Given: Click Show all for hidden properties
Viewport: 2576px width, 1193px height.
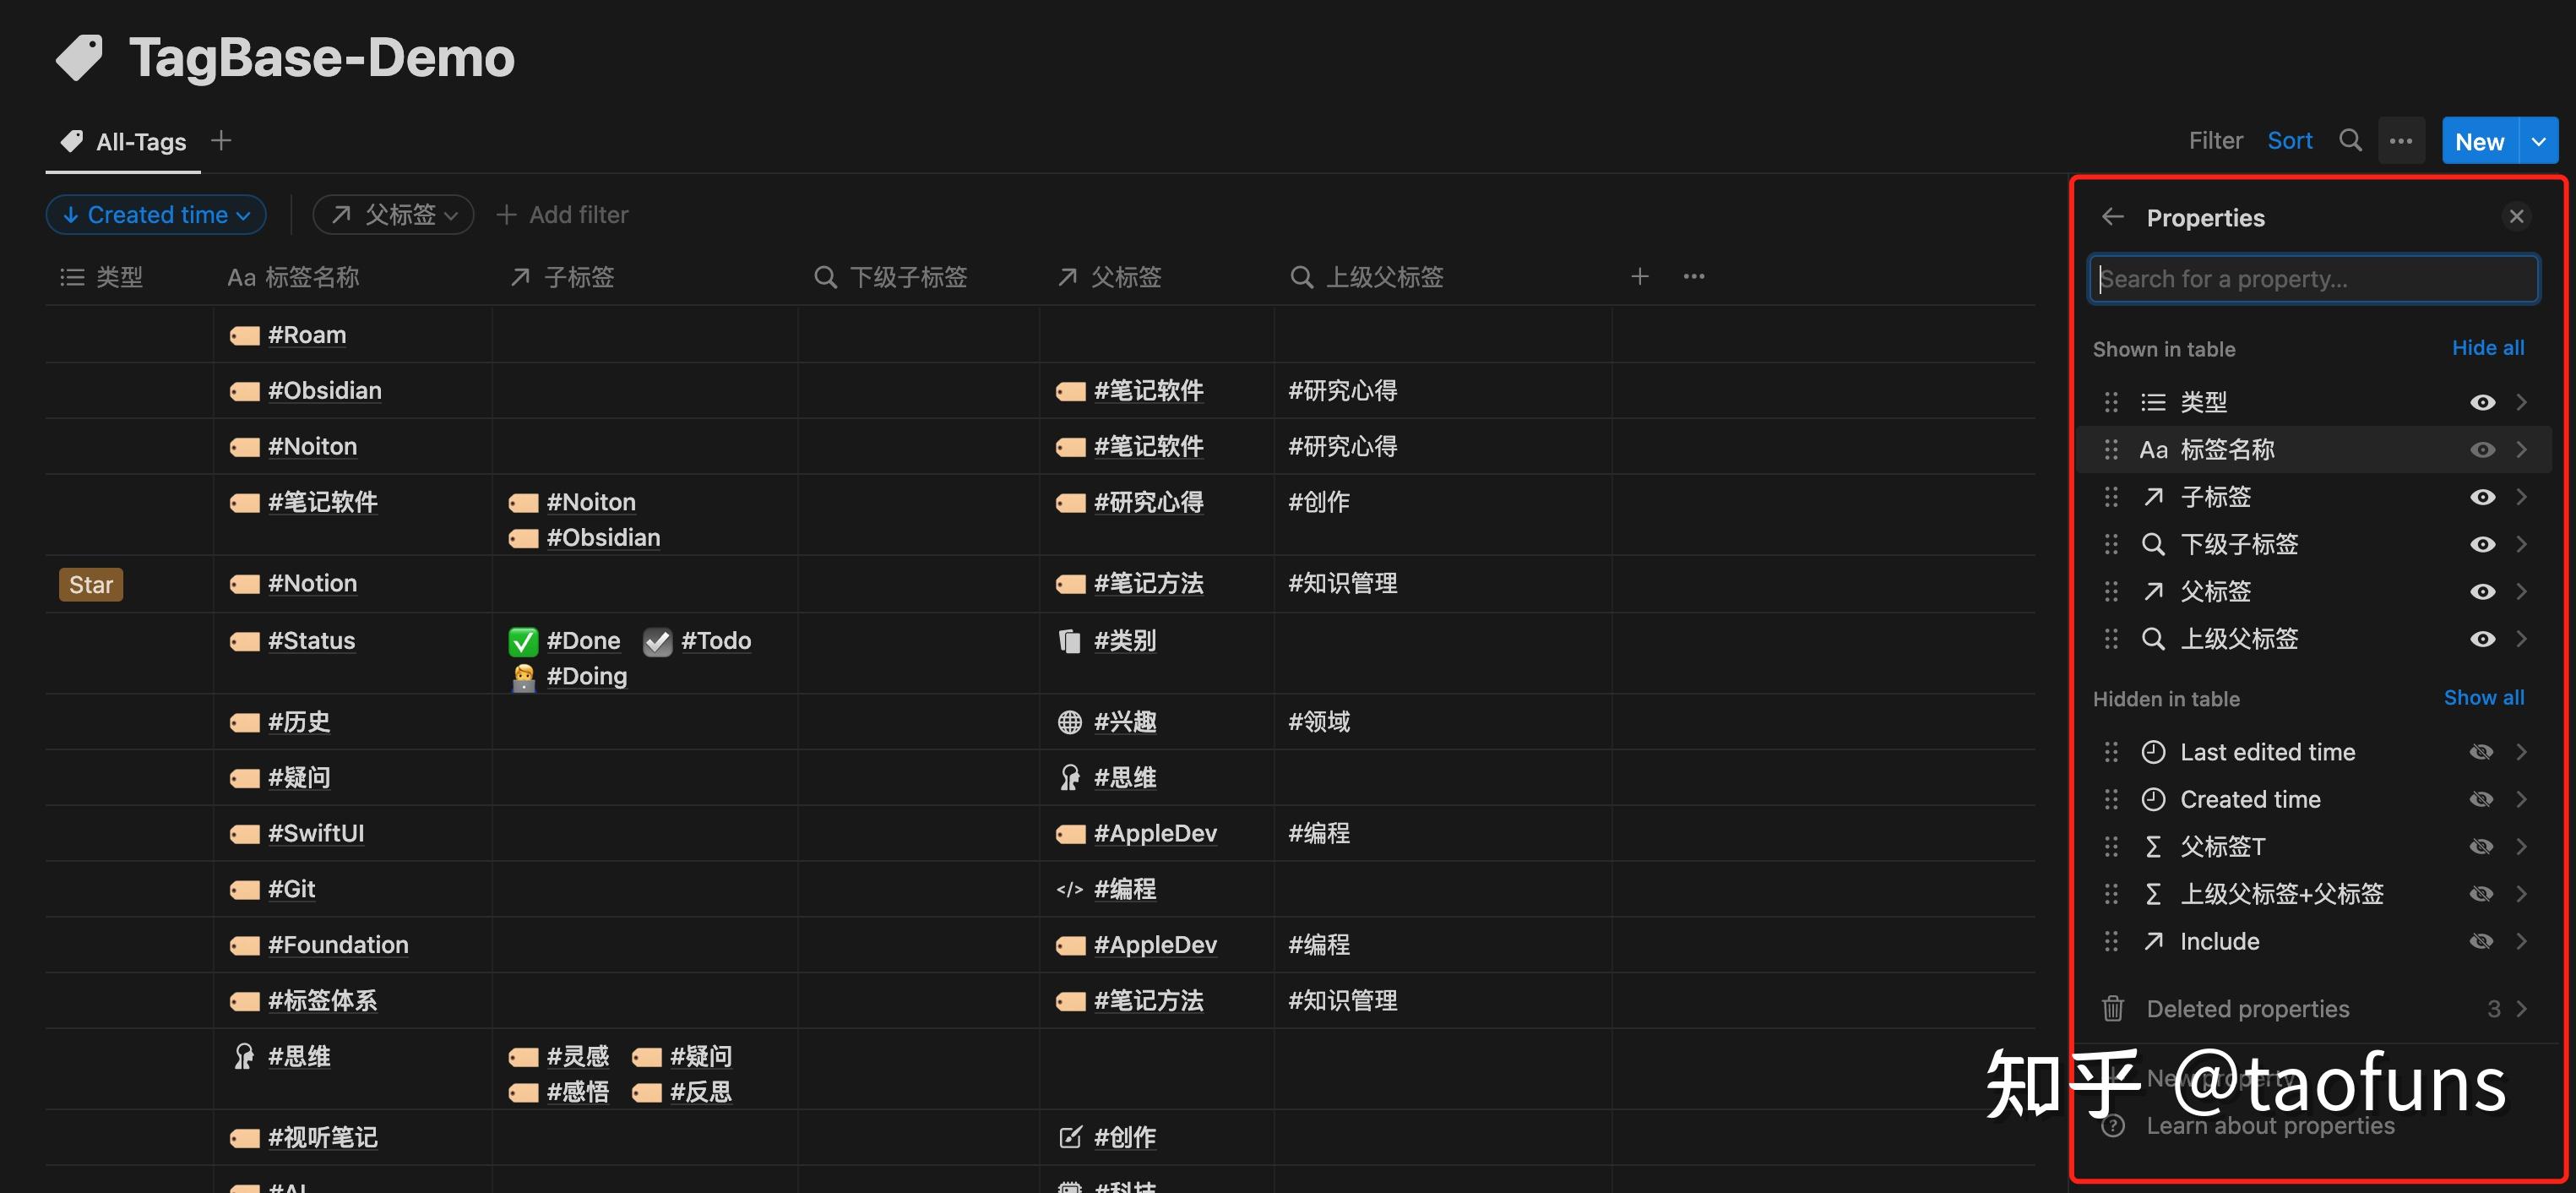Looking at the screenshot, I should (2483, 697).
